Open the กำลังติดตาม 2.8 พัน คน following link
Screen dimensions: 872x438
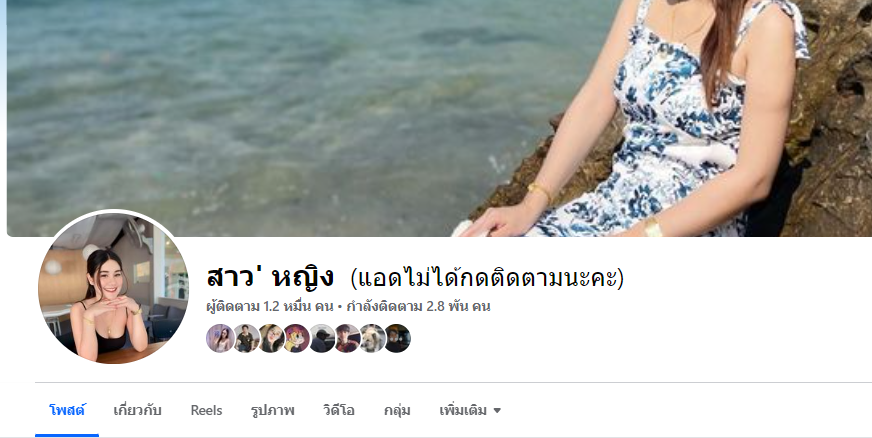click(418, 306)
